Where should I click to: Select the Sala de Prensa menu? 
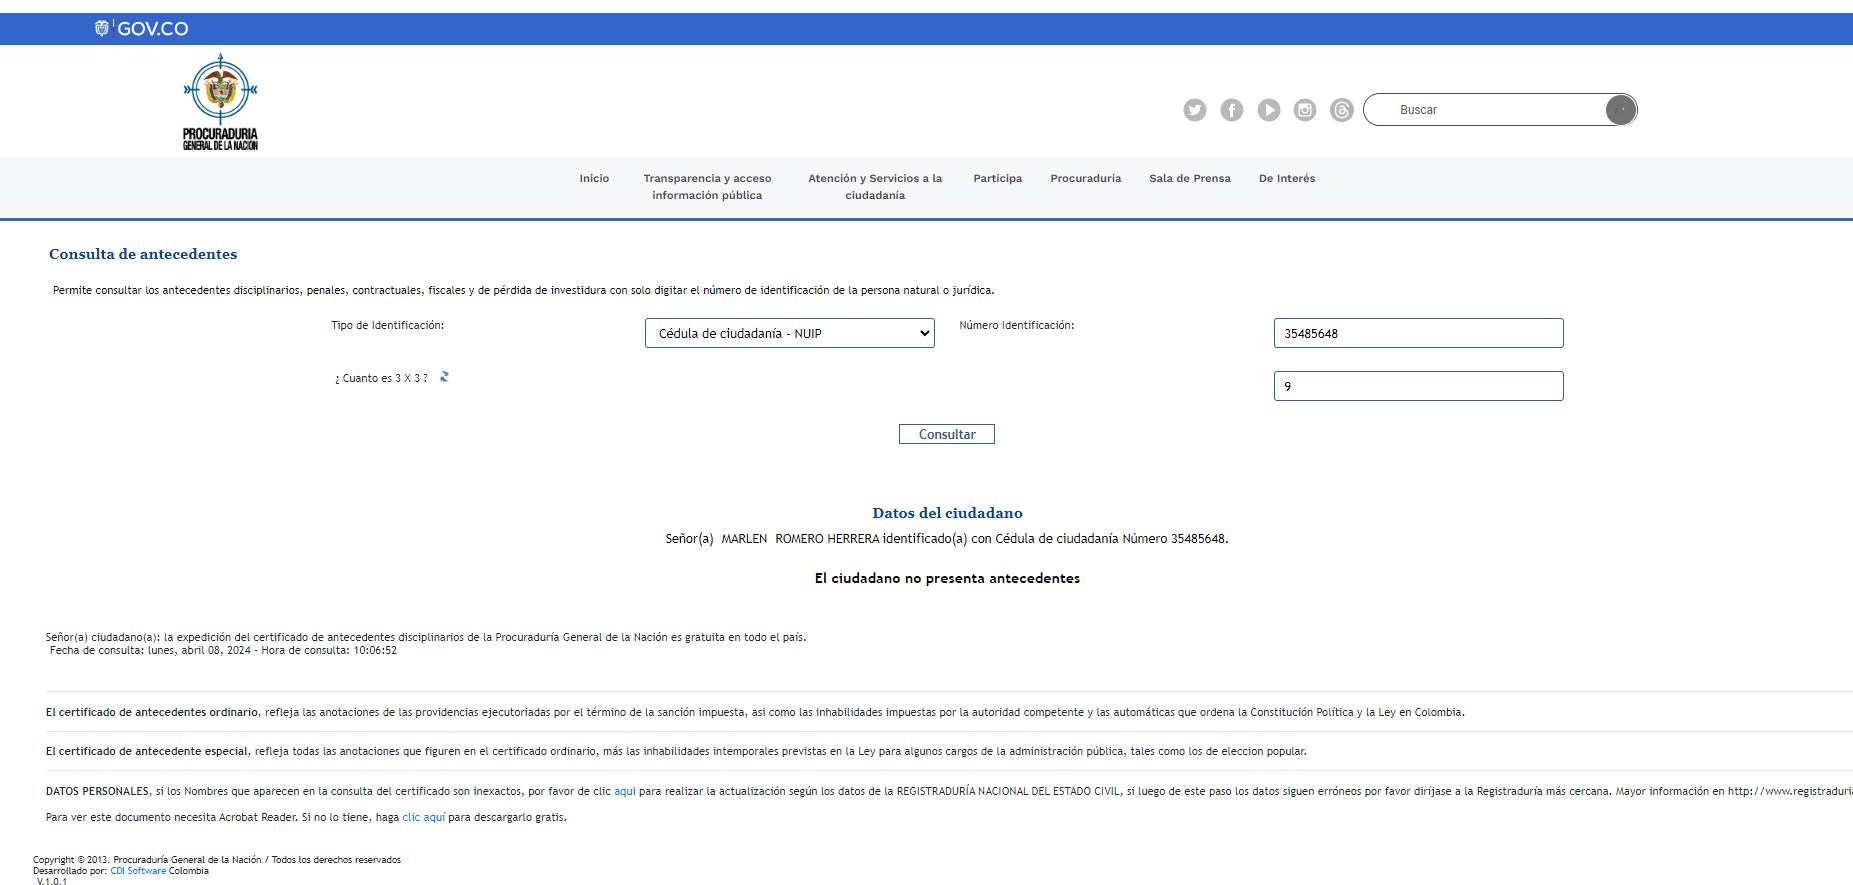(x=1189, y=178)
